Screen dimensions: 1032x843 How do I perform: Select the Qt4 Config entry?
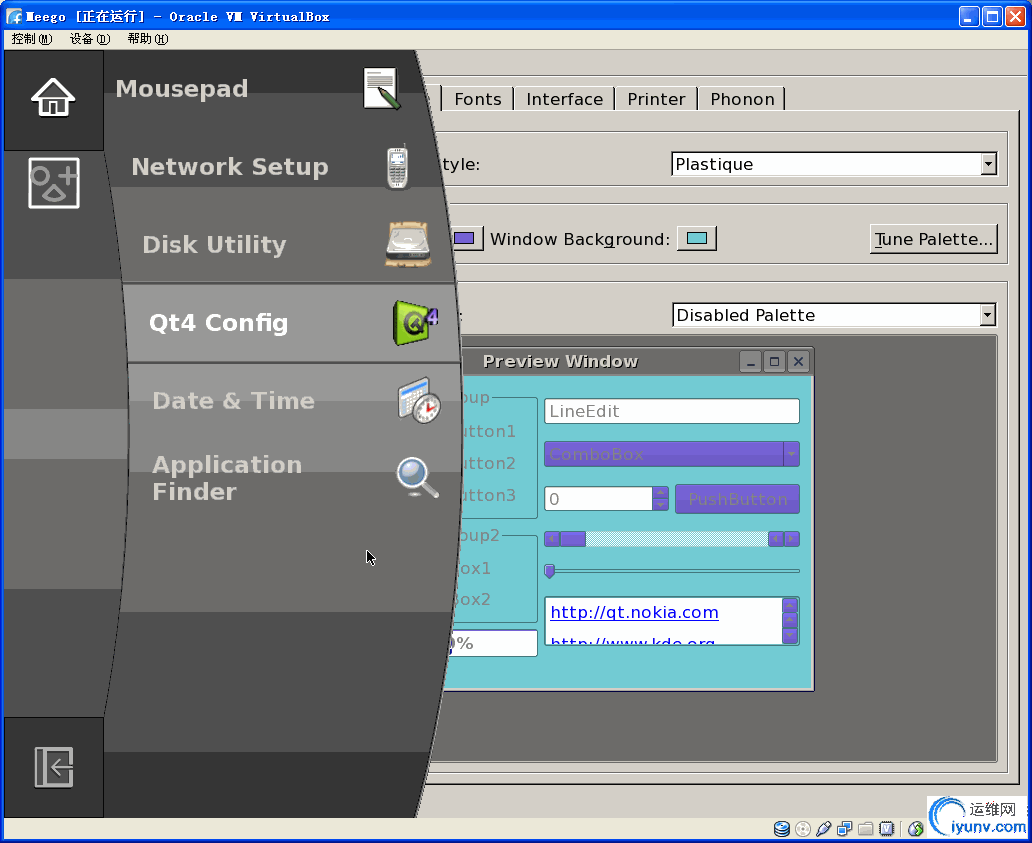click(291, 323)
